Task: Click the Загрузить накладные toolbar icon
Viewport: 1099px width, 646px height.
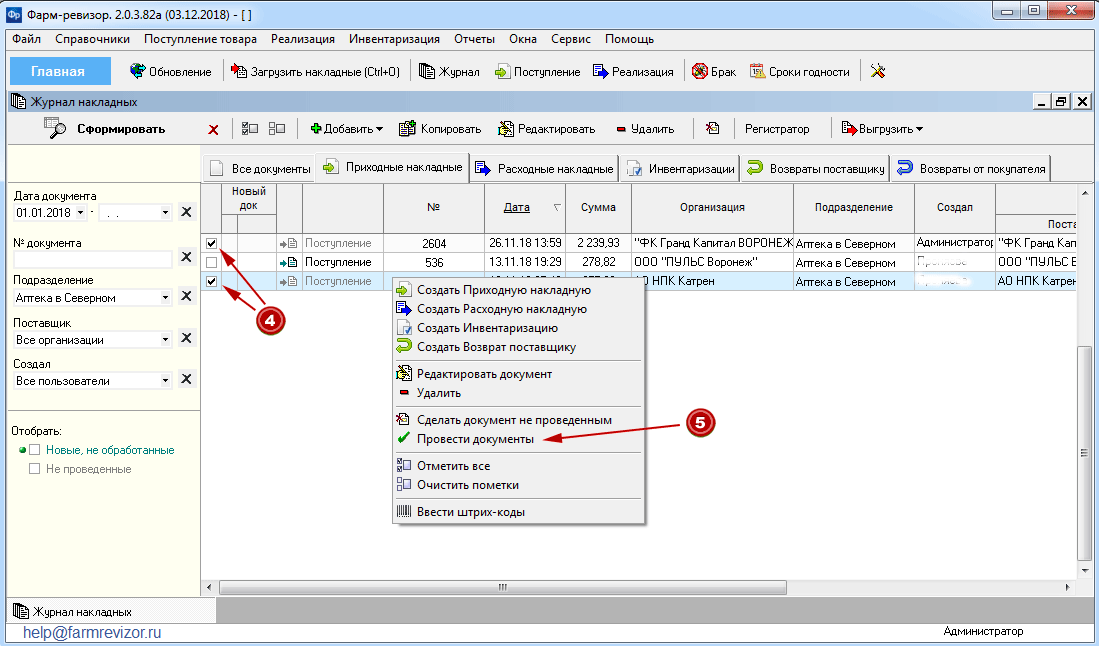Action: (x=239, y=71)
